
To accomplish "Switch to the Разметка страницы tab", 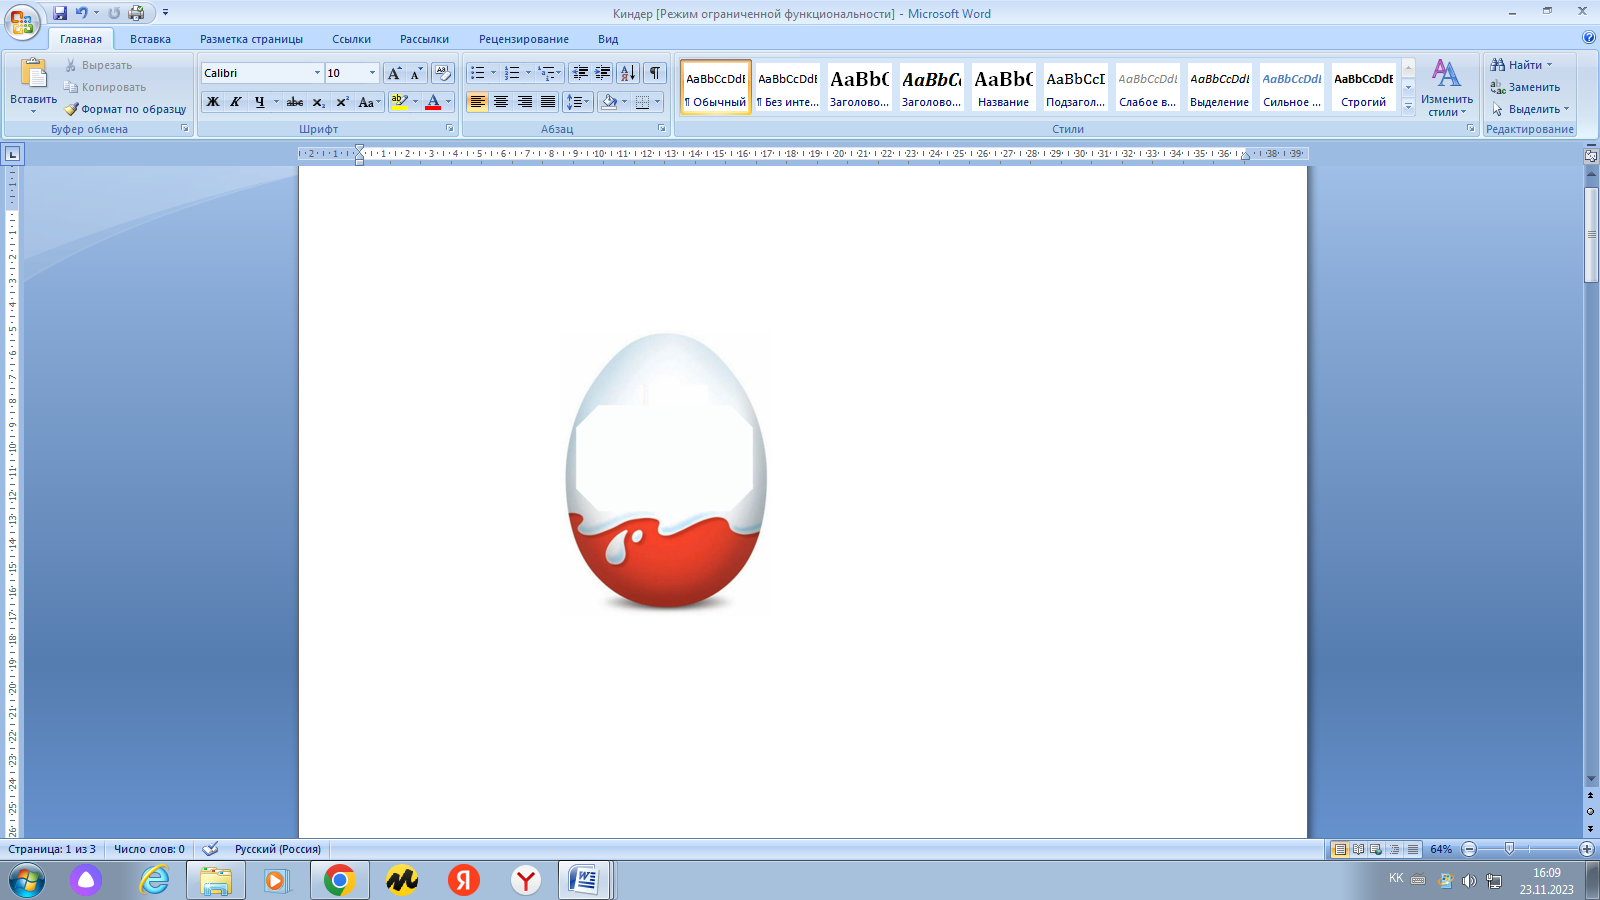I will (x=251, y=39).
